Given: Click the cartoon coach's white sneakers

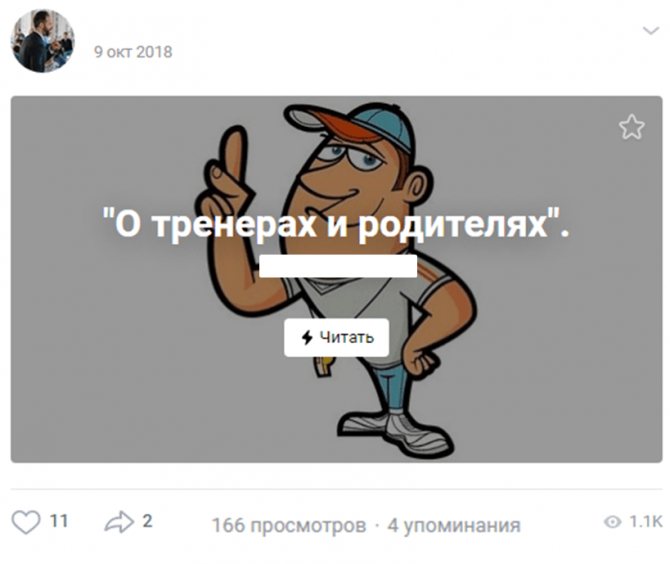Looking at the screenshot, I should pos(395,432).
